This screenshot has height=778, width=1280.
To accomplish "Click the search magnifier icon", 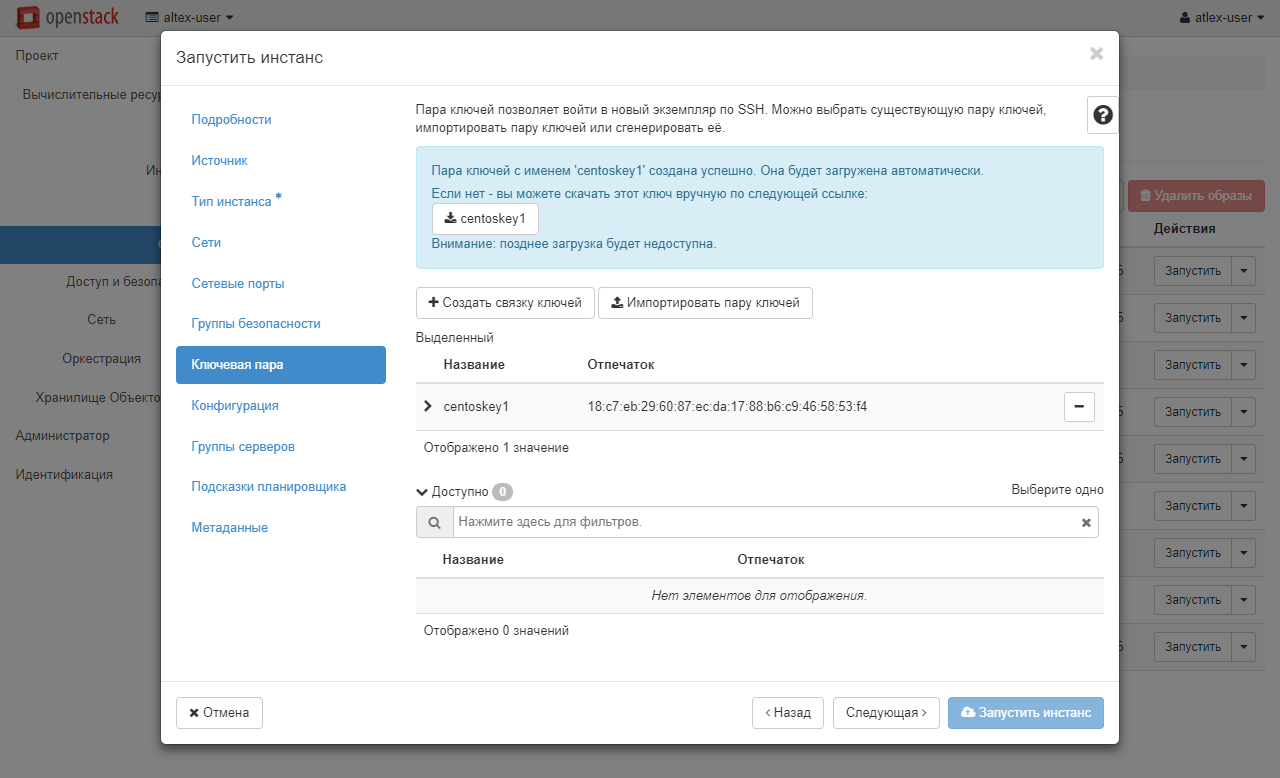I will tap(434, 522).
